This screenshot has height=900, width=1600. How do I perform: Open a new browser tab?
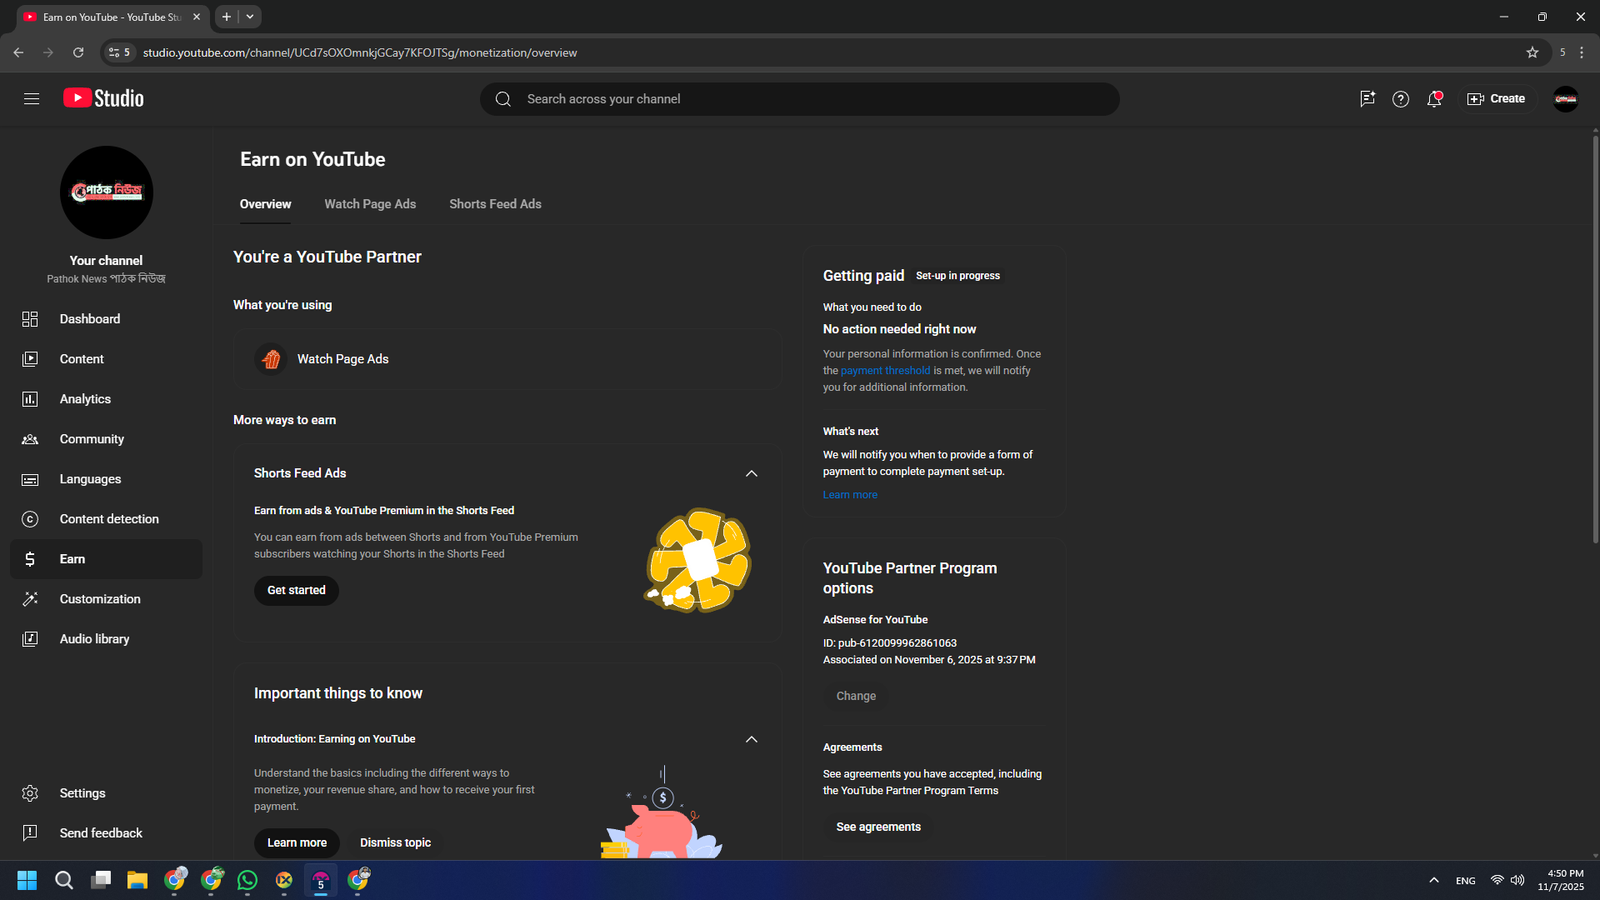click(x=227, y=17)
